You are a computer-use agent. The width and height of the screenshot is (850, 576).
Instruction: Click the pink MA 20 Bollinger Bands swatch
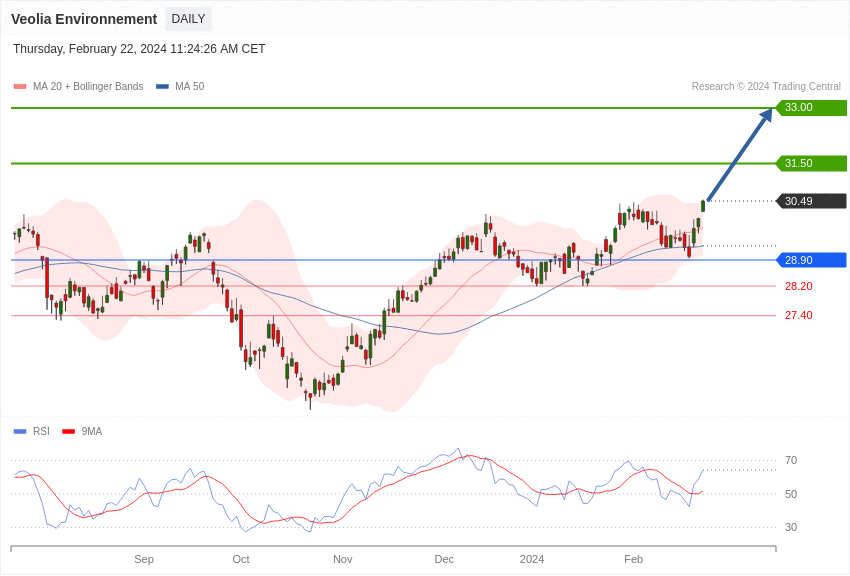20,87
